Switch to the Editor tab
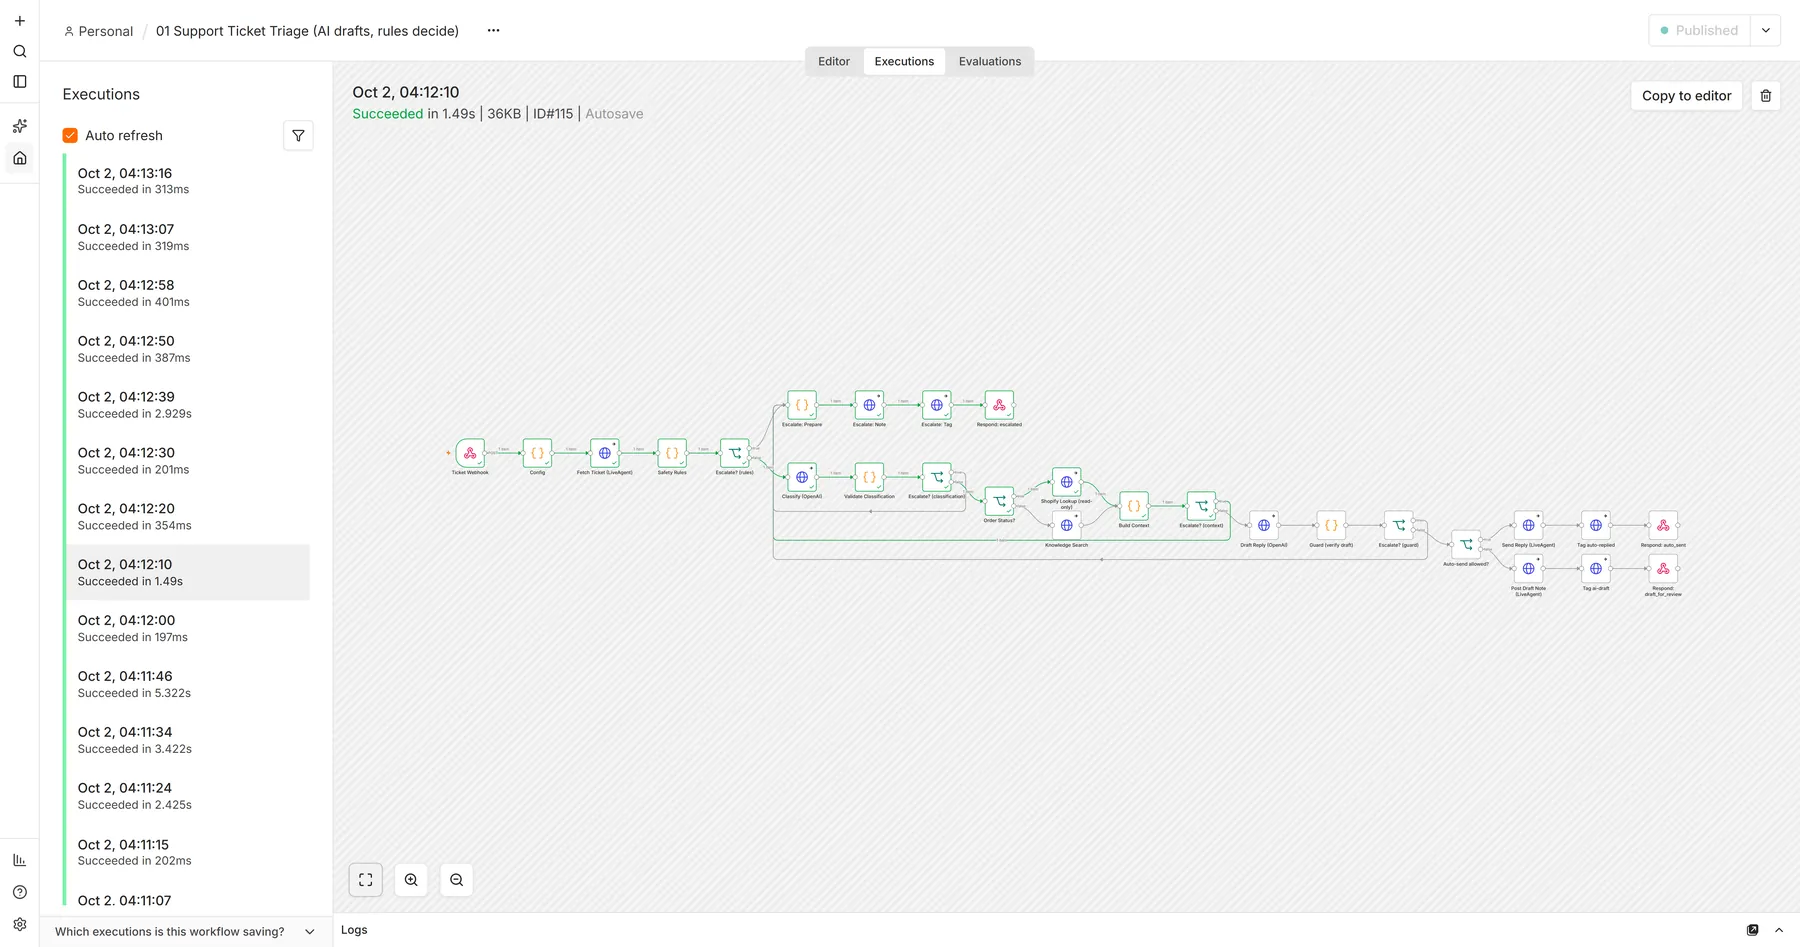 834,62
